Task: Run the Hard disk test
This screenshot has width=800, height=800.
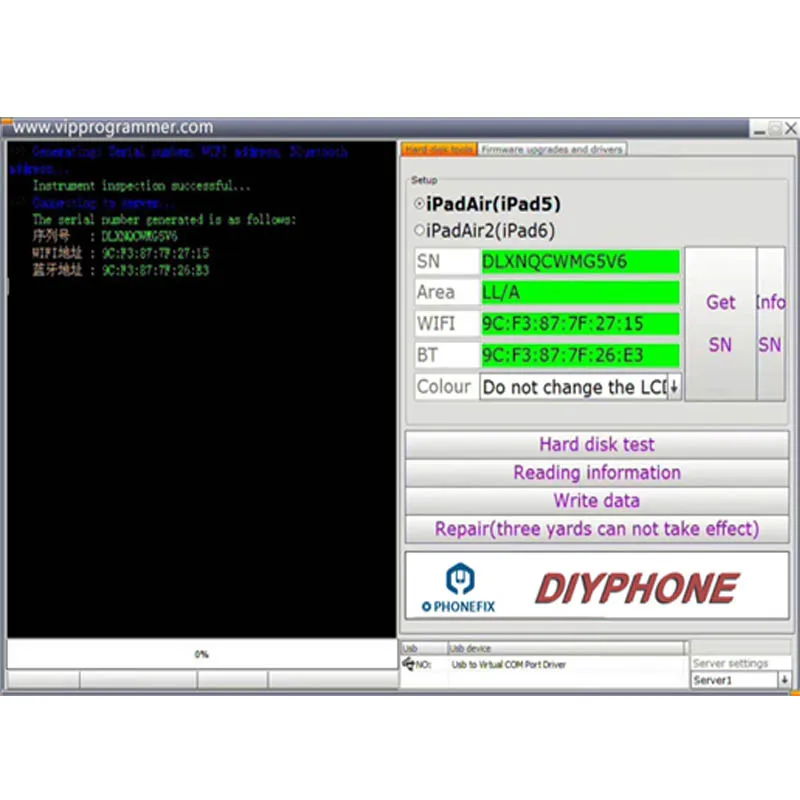Action: [x=596, y=444]
